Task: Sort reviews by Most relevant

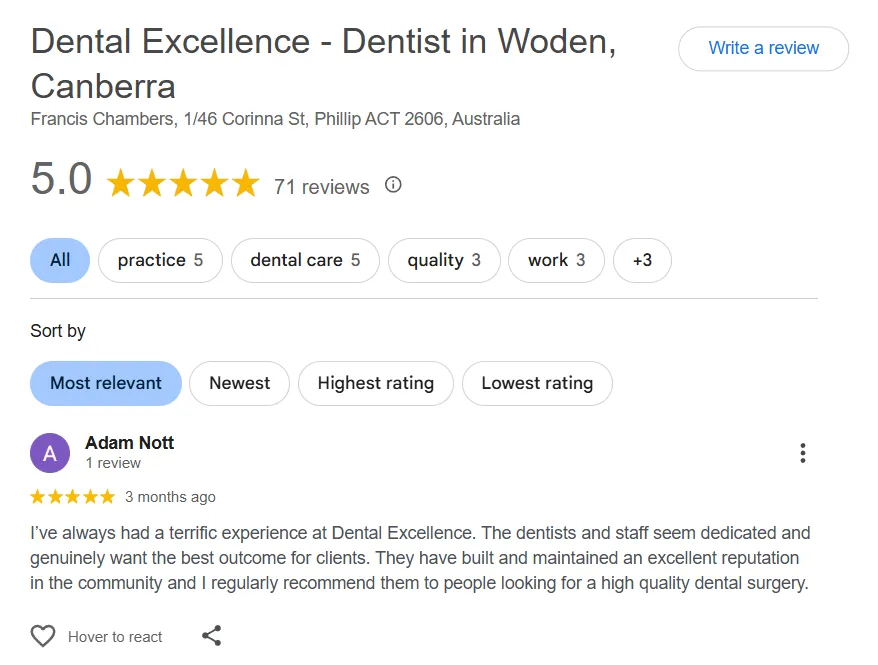Action: tap(106, 383)
